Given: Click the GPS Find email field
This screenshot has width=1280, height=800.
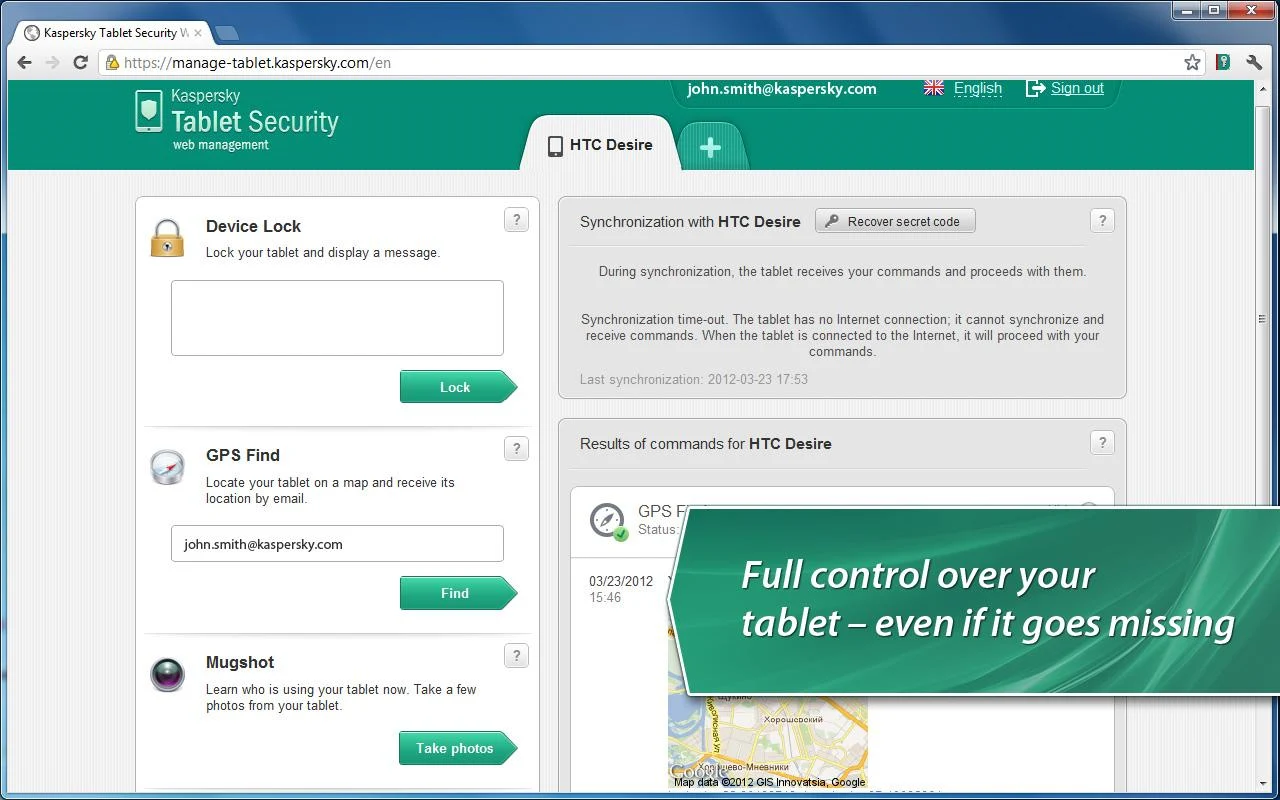Looking at the screenshot, I should 337,544.
